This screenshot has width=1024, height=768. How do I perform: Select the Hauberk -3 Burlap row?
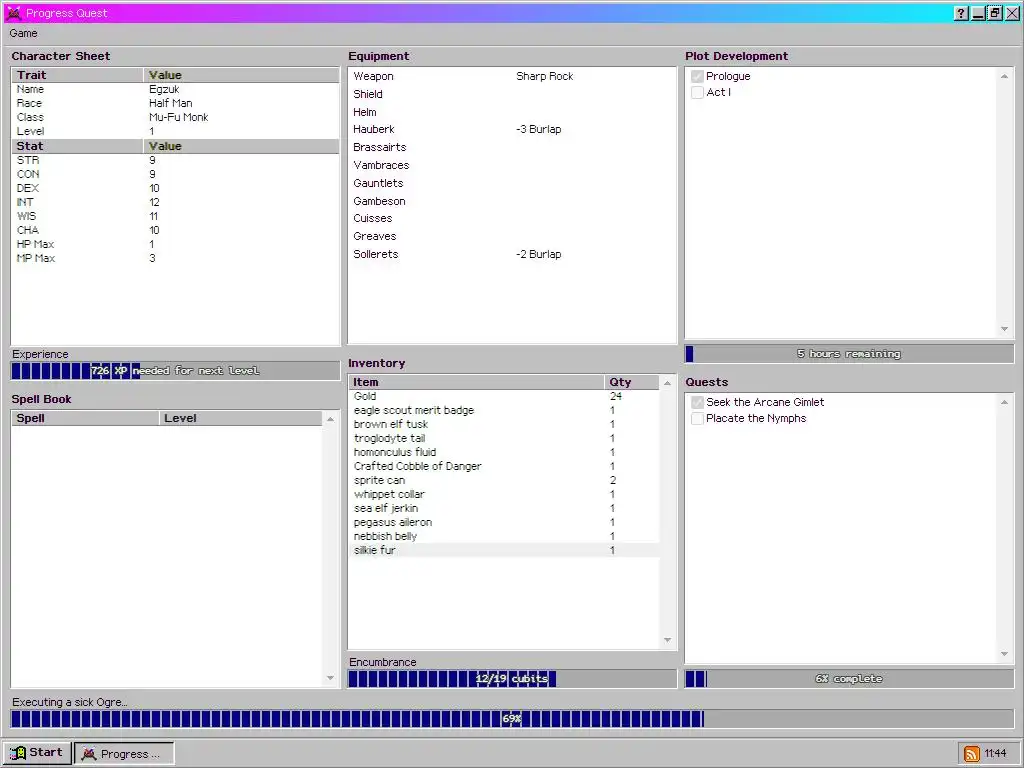coord(512,129)
